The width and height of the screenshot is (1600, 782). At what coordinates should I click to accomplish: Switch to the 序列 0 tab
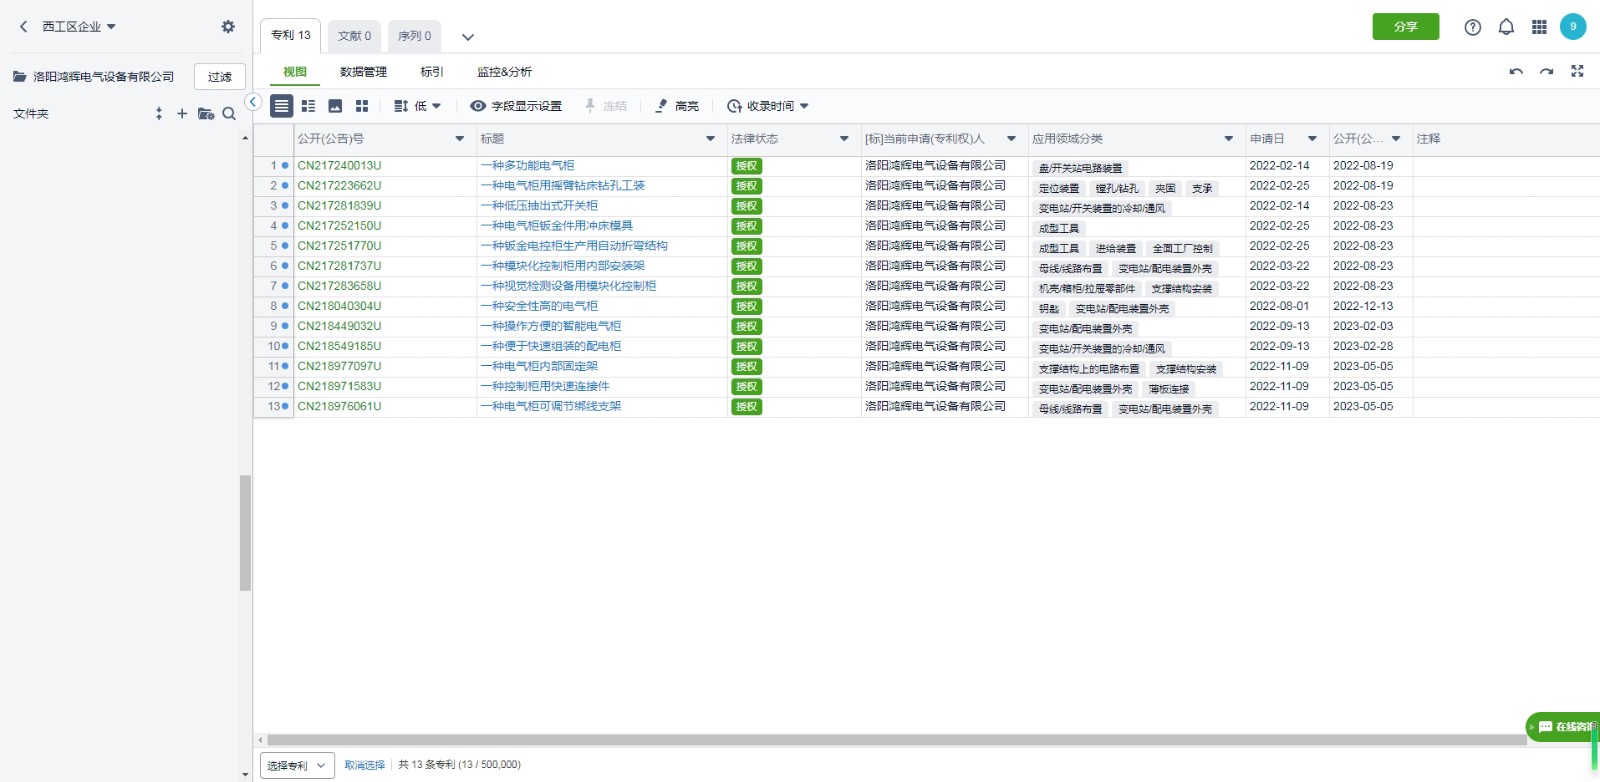415,36
